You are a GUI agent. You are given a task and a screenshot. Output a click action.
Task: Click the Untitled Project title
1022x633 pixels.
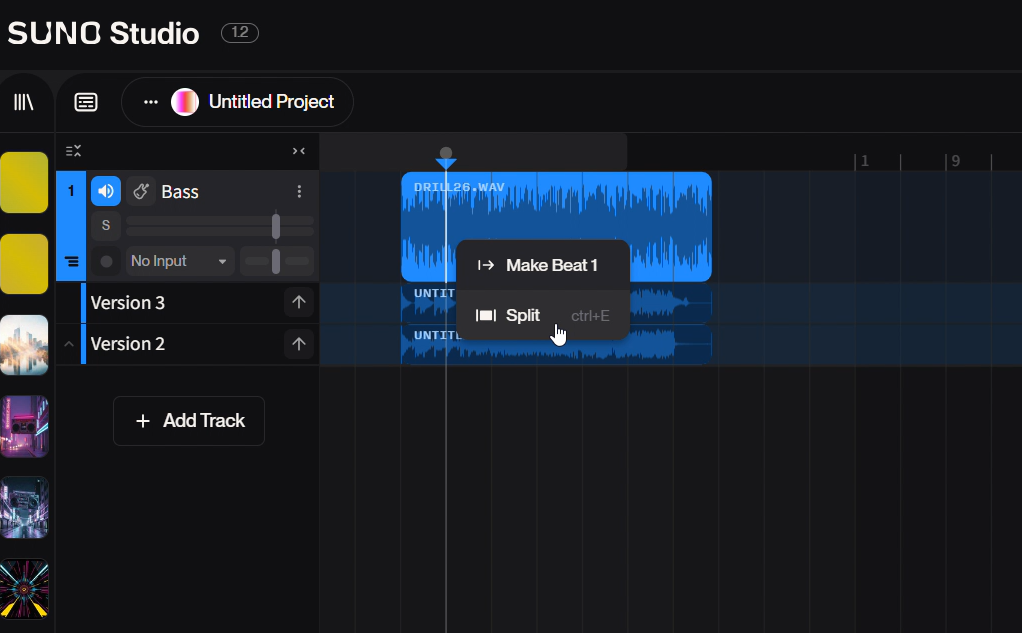271,102
